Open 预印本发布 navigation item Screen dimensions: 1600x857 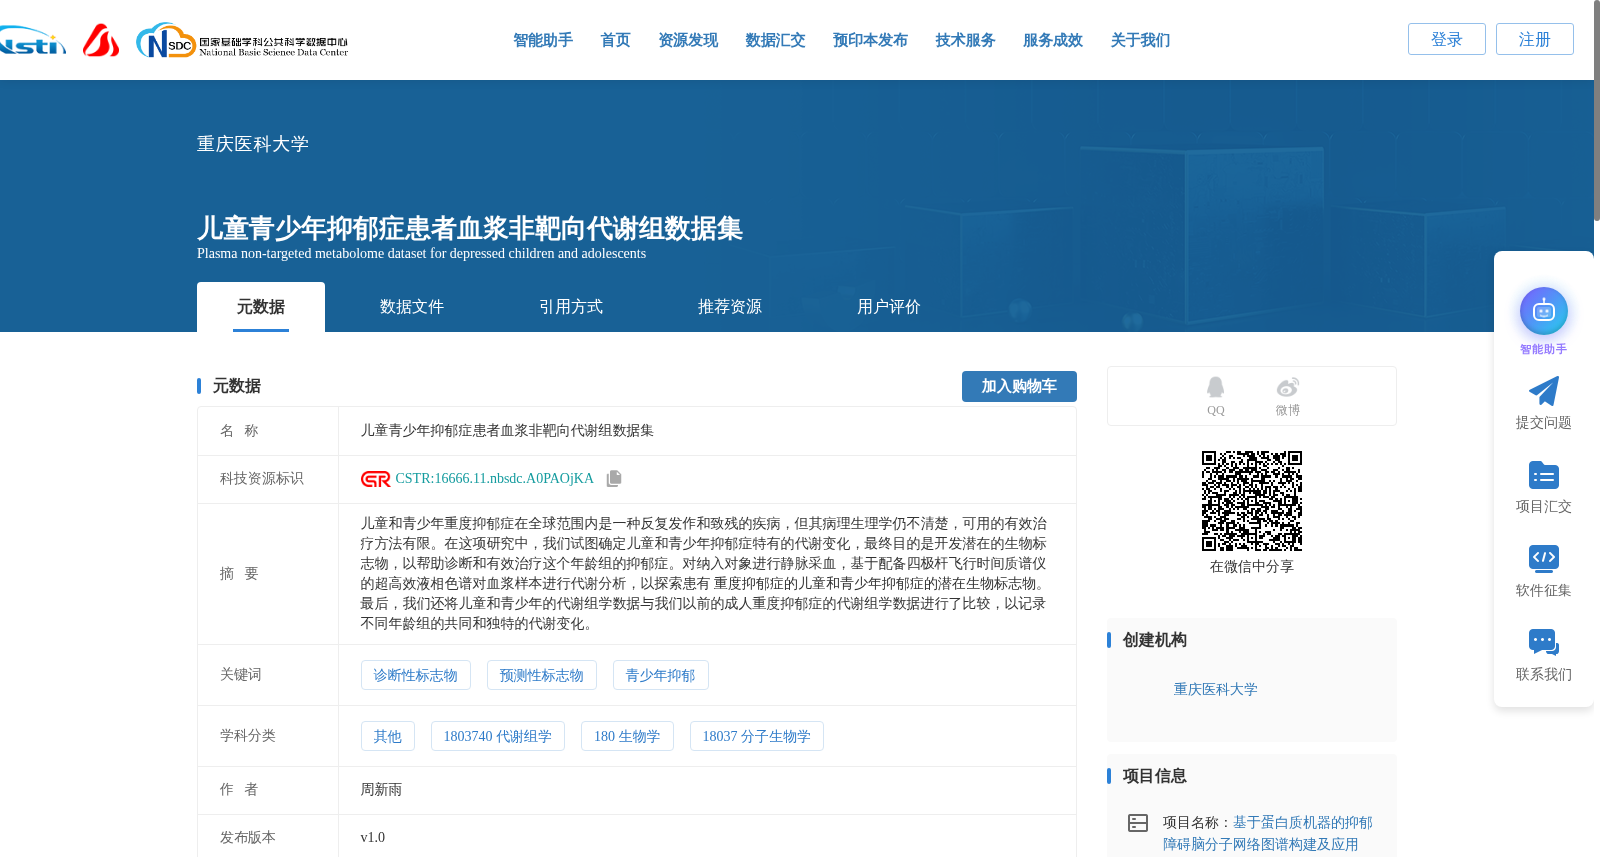pos(870,40)
